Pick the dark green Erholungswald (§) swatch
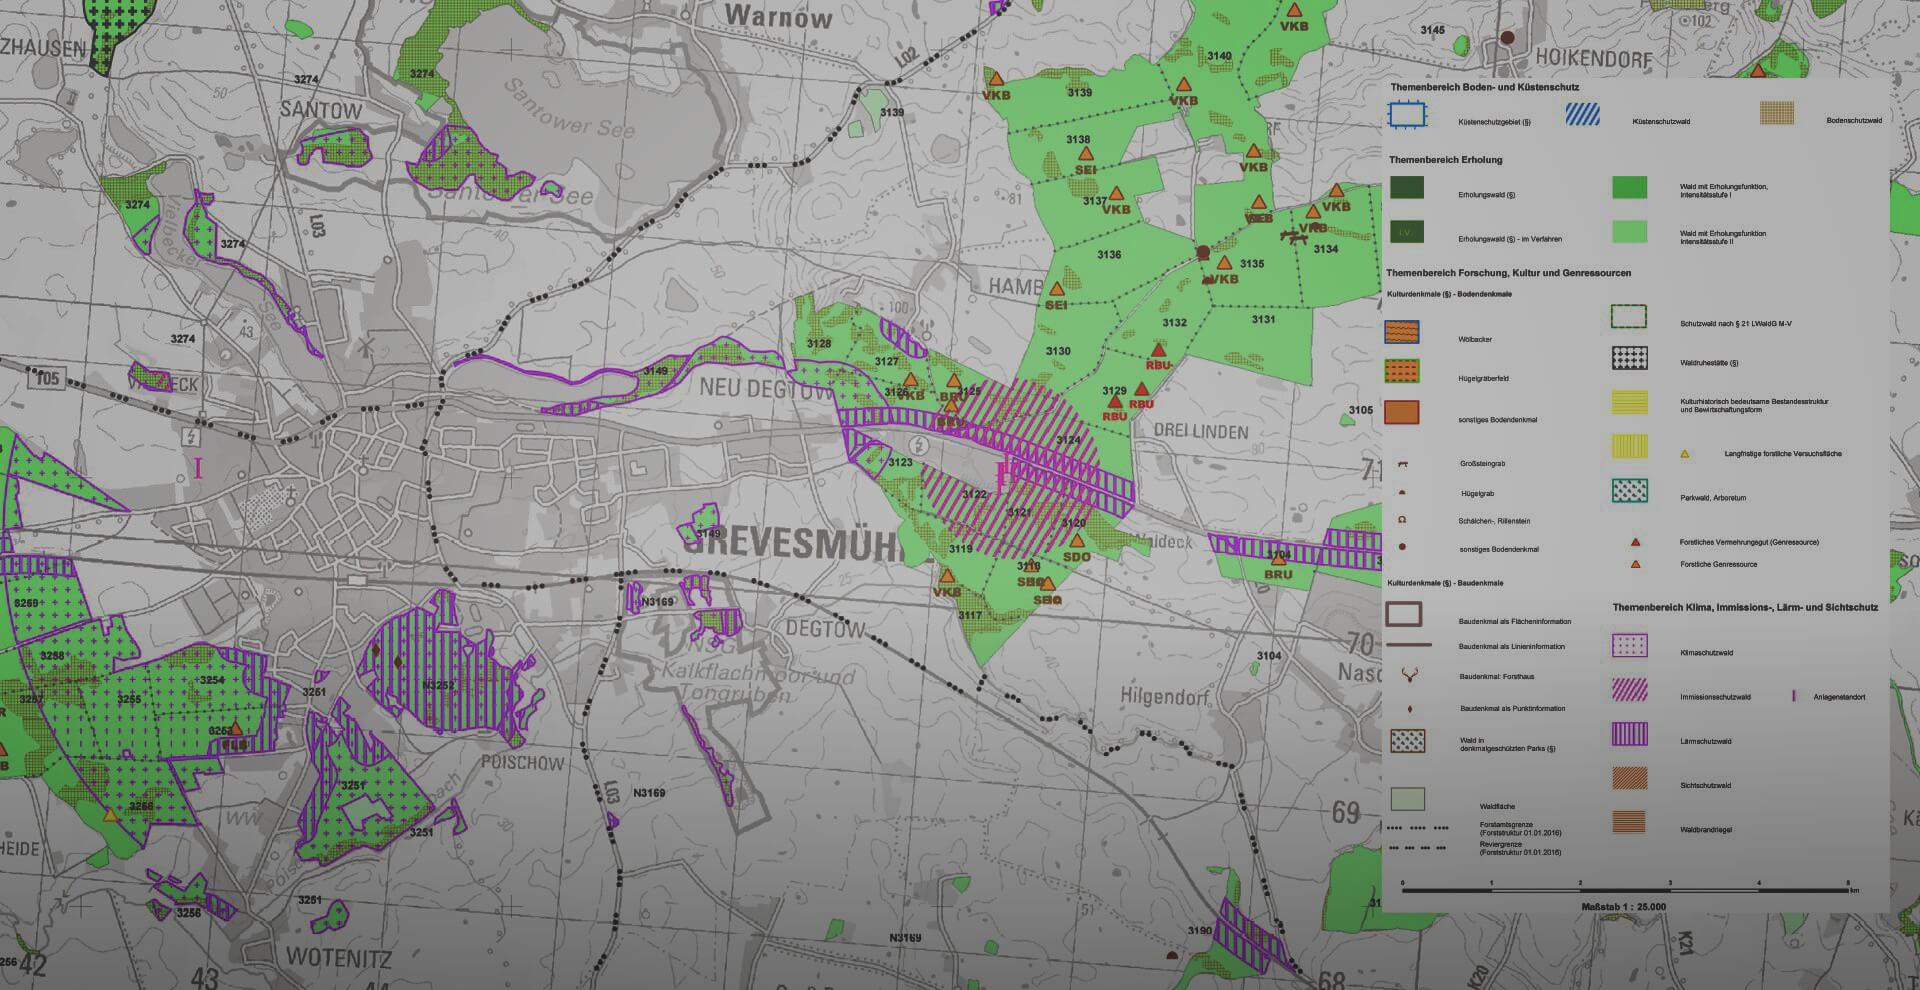The image size is (1920, 990). coord(1407,187)
